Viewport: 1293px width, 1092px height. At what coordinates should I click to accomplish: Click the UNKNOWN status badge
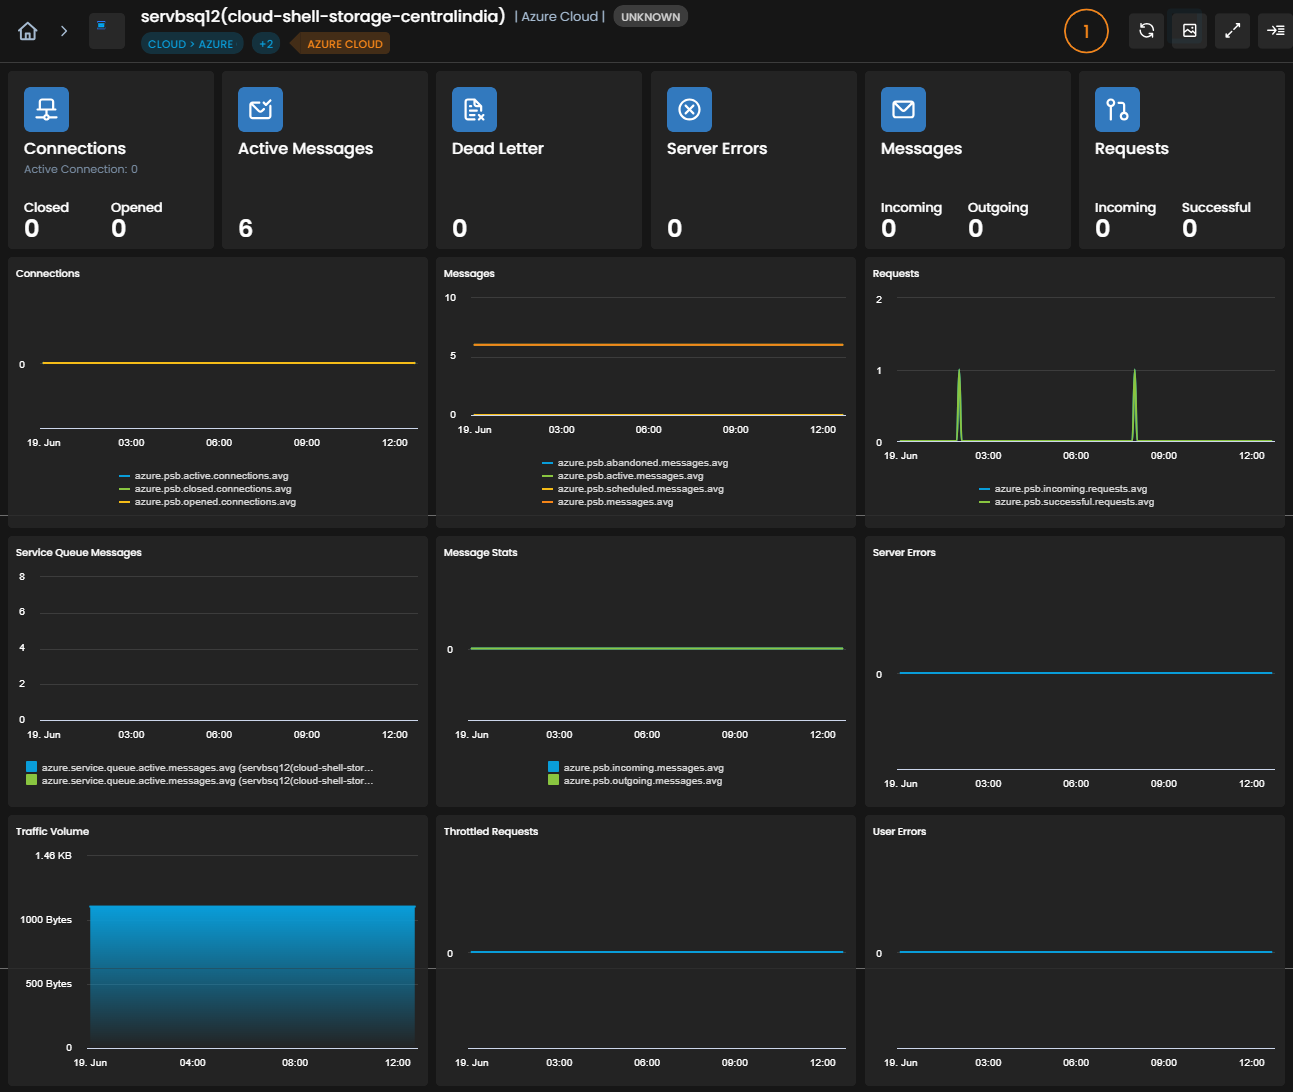(x=650, y=17)
